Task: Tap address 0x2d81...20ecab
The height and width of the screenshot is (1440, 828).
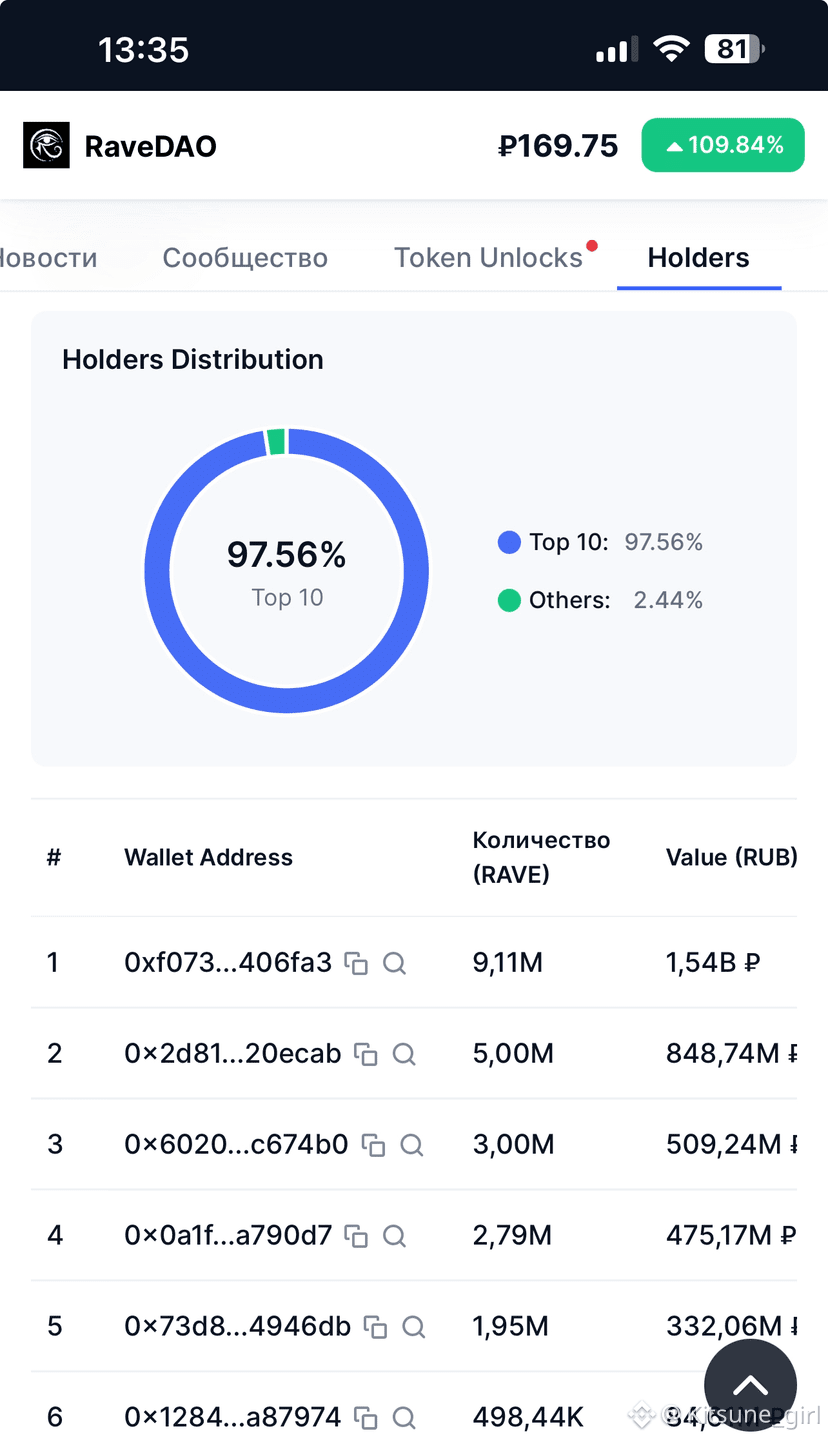Action: pos(233,1054)
